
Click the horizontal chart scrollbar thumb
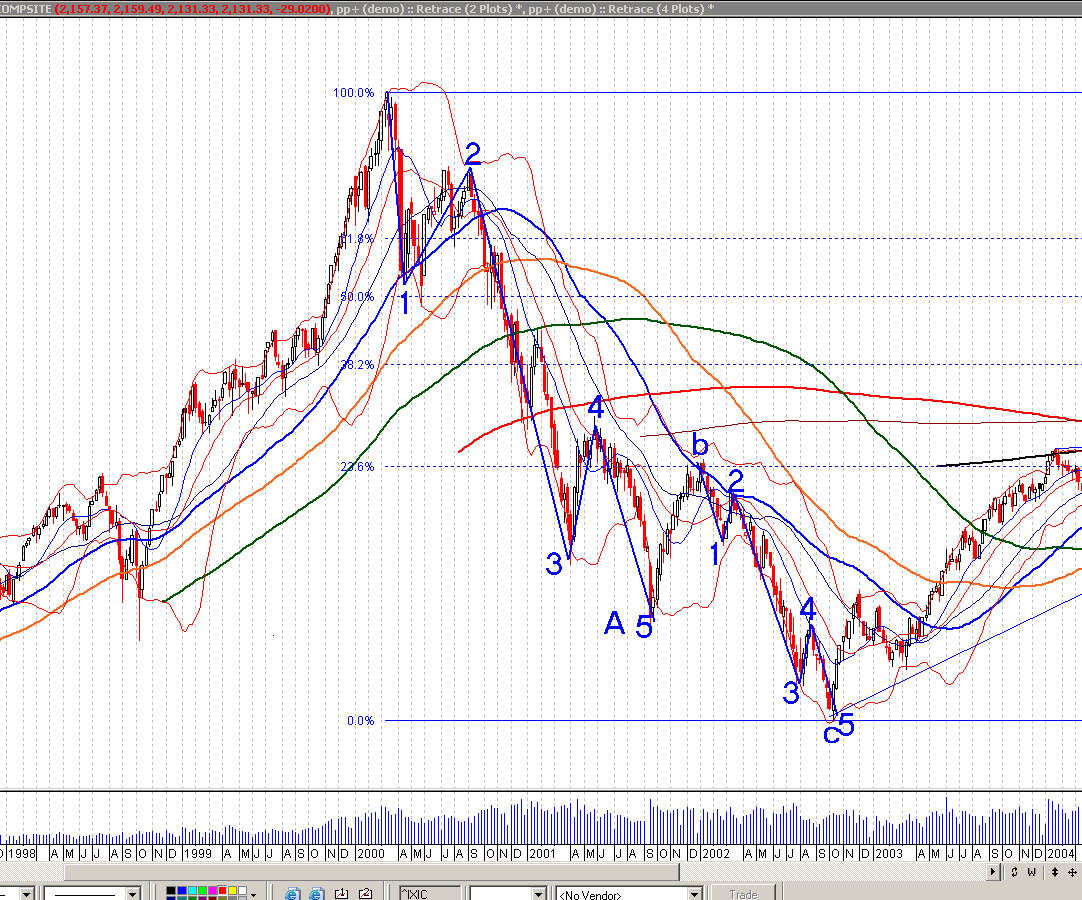point(371,872)
